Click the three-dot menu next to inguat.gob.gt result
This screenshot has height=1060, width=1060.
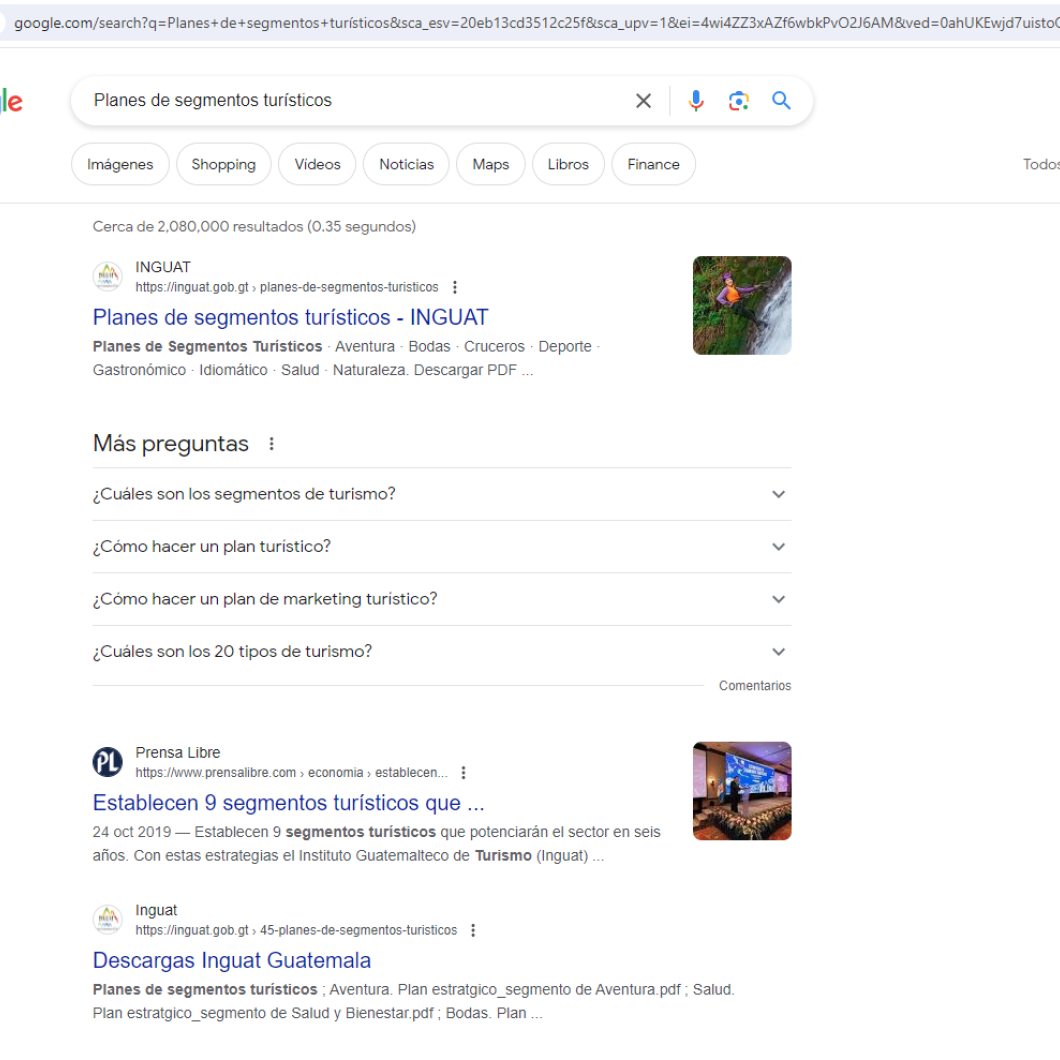pyautogui.click(x=455, y=287)
